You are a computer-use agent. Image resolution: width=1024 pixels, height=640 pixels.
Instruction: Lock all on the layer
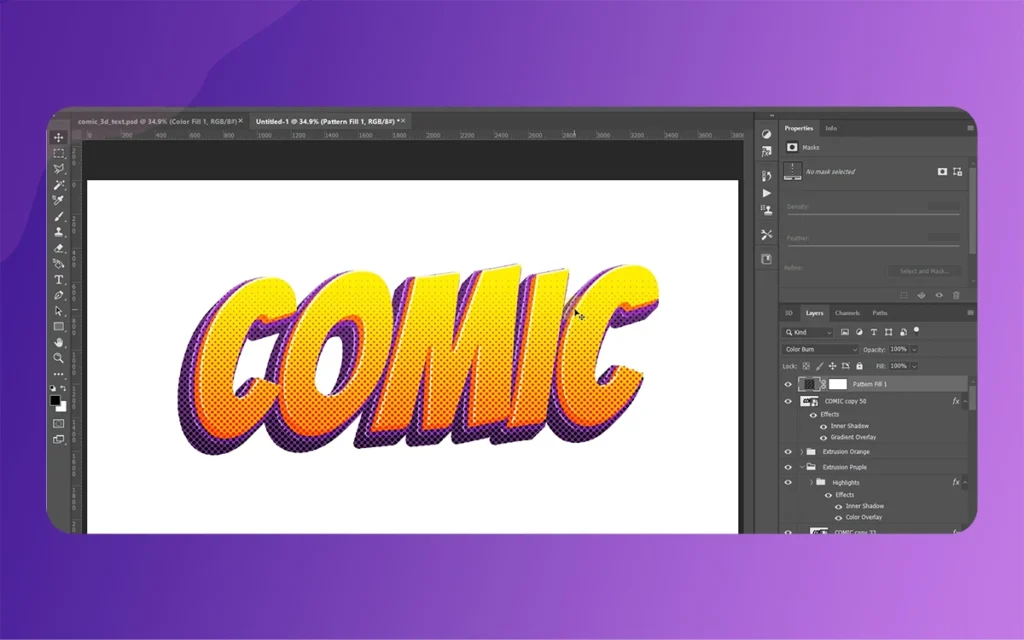859,366
